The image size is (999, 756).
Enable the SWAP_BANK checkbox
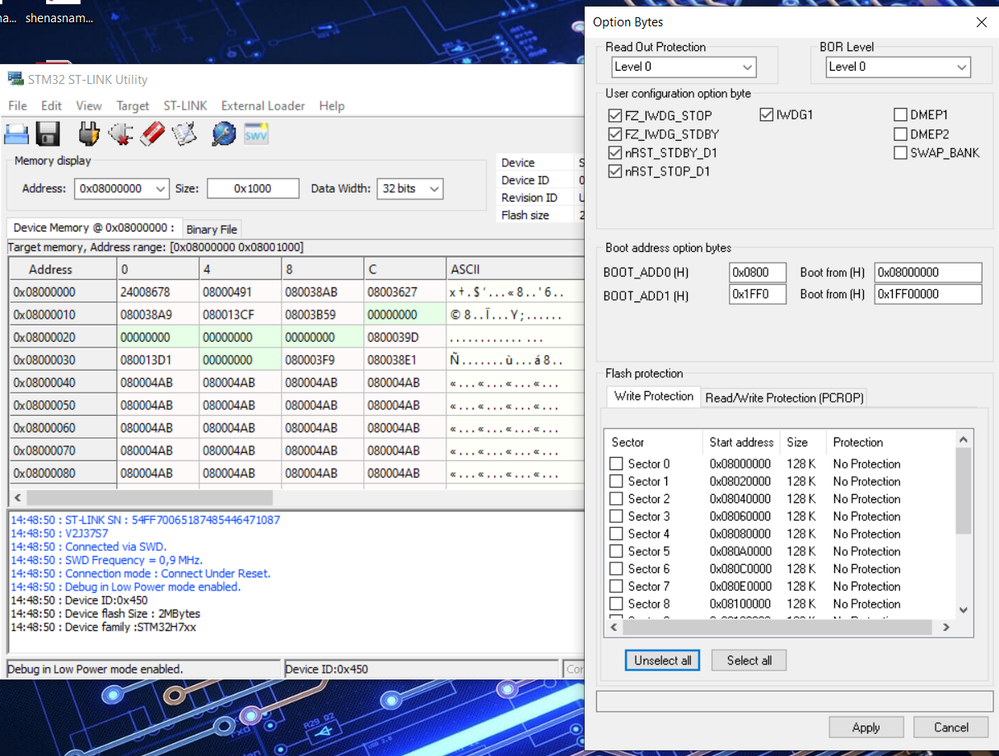click(x=900, y=153)
